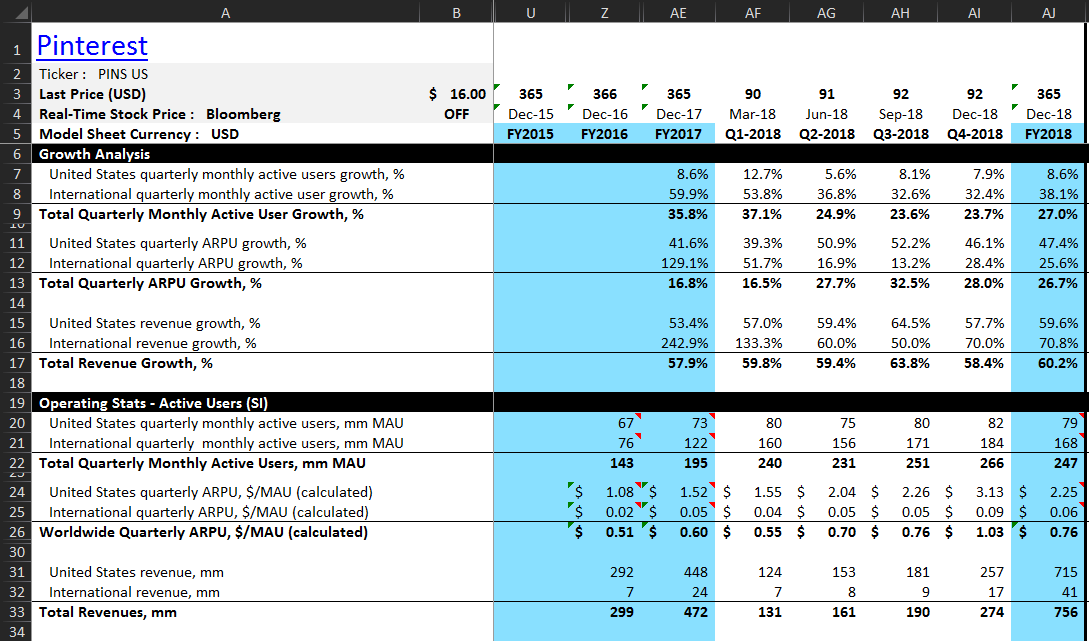Select column A header

(225, 13)
